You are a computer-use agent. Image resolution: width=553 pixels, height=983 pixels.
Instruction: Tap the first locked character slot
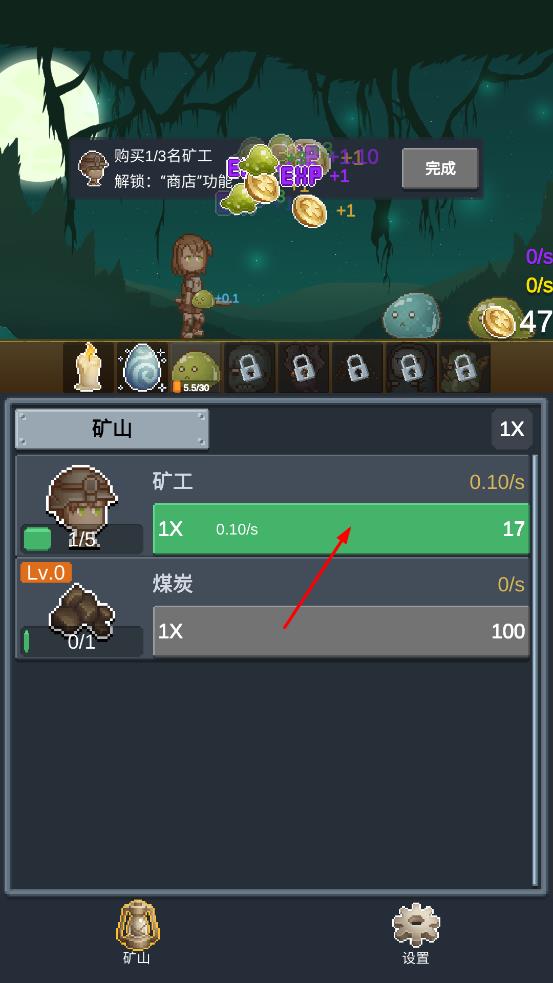pyautogui.click(x=250, y=367)
